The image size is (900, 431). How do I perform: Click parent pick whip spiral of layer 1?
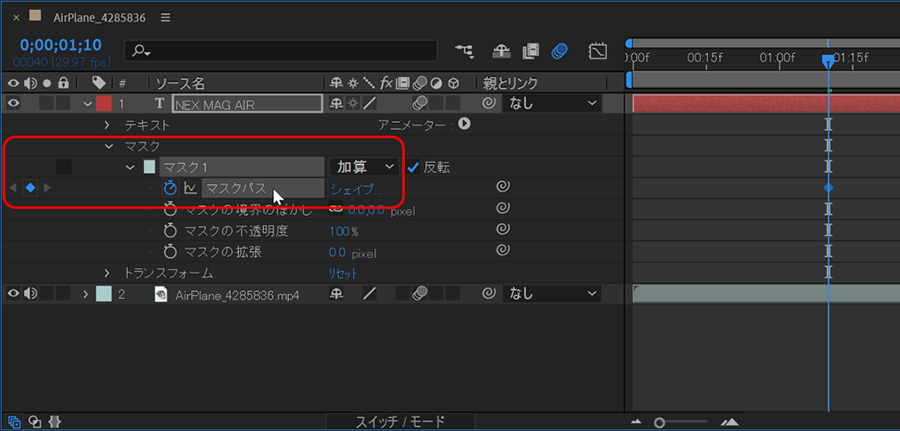point(489,103)
